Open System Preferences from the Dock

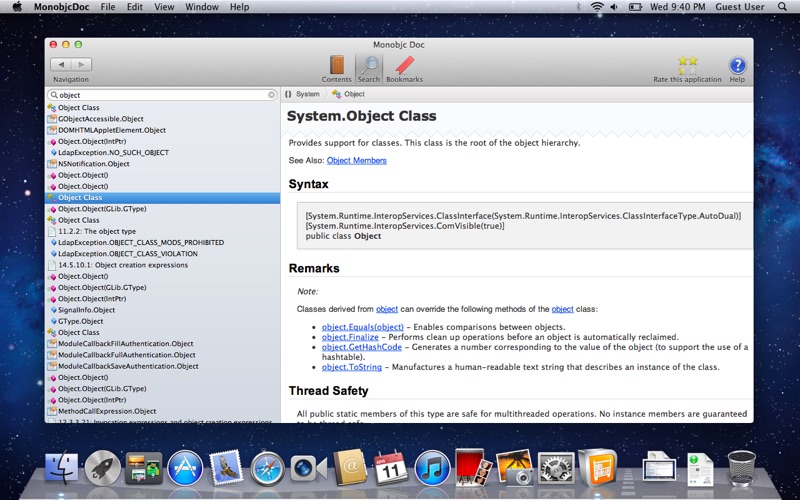[x=556, y=468]
